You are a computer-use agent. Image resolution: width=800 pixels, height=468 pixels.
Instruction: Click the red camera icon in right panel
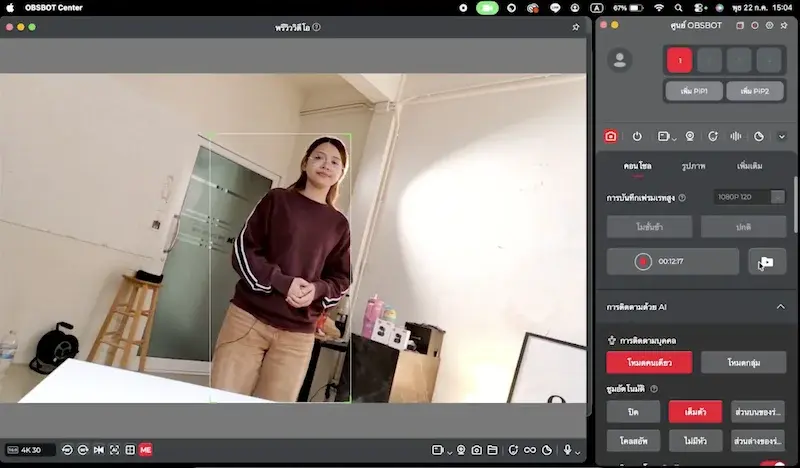click(610, 136)
